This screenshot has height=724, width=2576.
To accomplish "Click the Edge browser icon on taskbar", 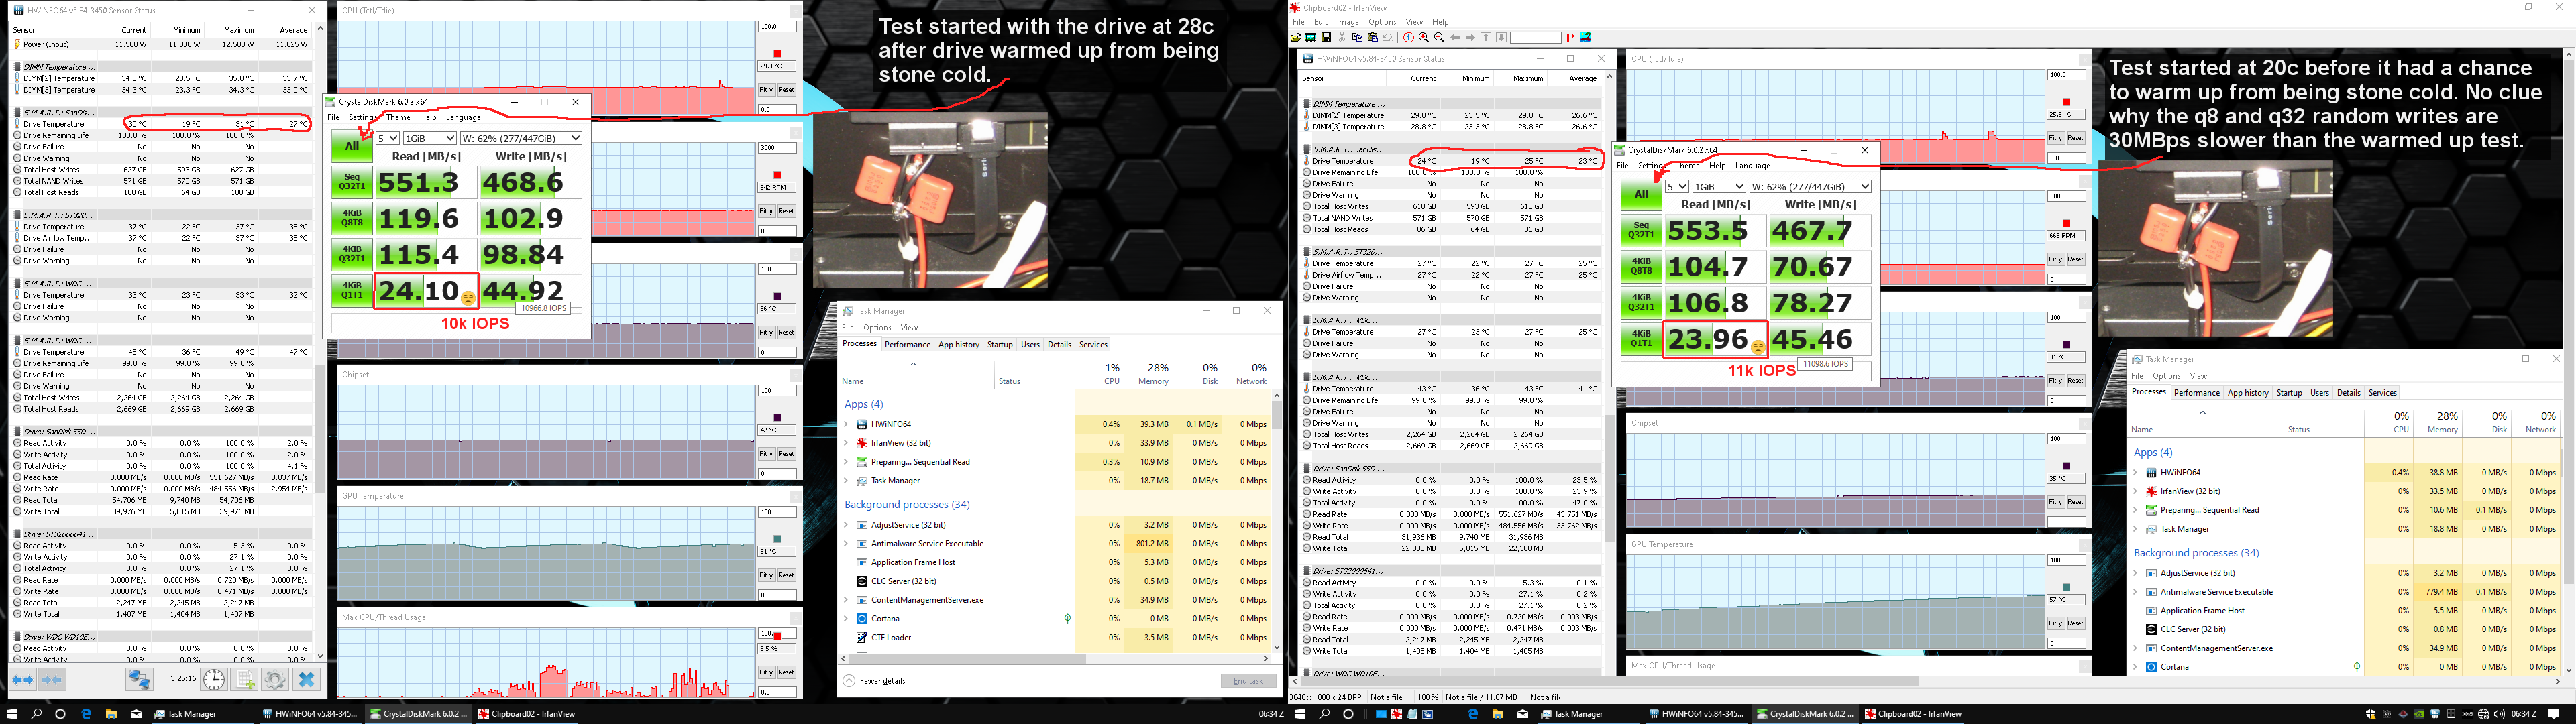I will coord(86,714).
